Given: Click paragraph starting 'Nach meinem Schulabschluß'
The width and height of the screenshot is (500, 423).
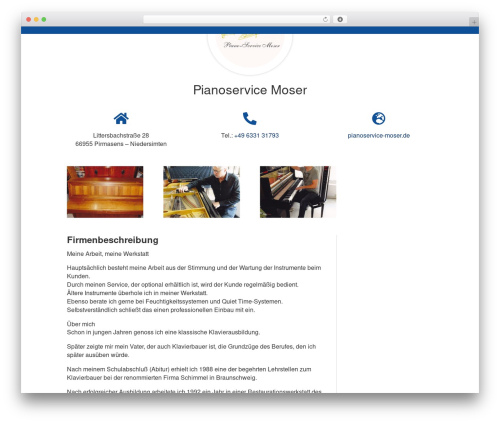Looking at the screenshot, I should pyautogui.click(x=189, y=373).
